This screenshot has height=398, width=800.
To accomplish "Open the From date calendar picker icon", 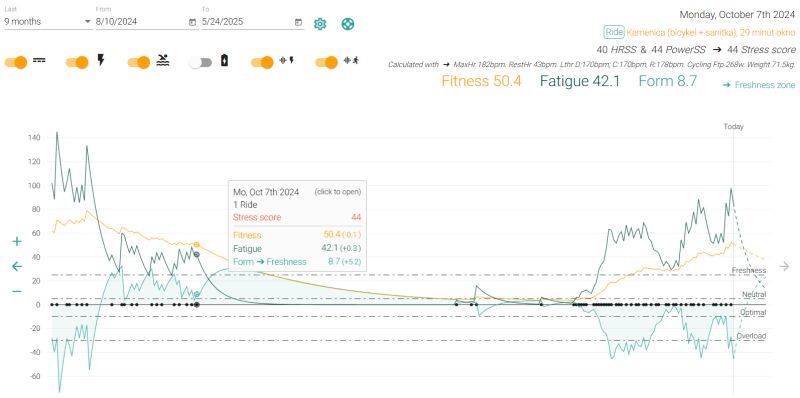I will [192, 22].
